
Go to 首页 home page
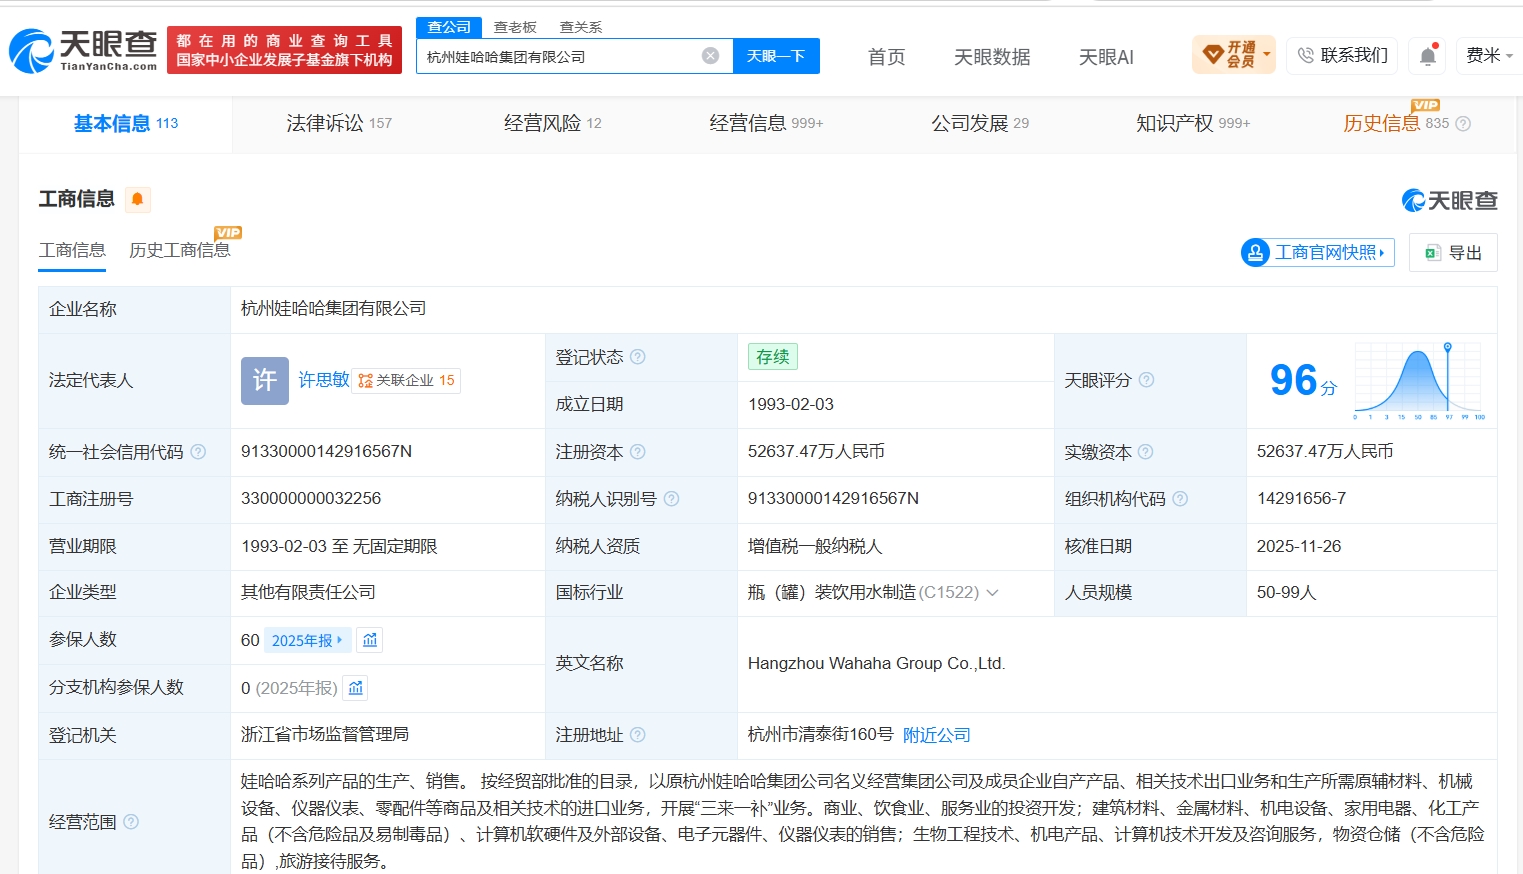pyautogui.click(x=886, y=57)
